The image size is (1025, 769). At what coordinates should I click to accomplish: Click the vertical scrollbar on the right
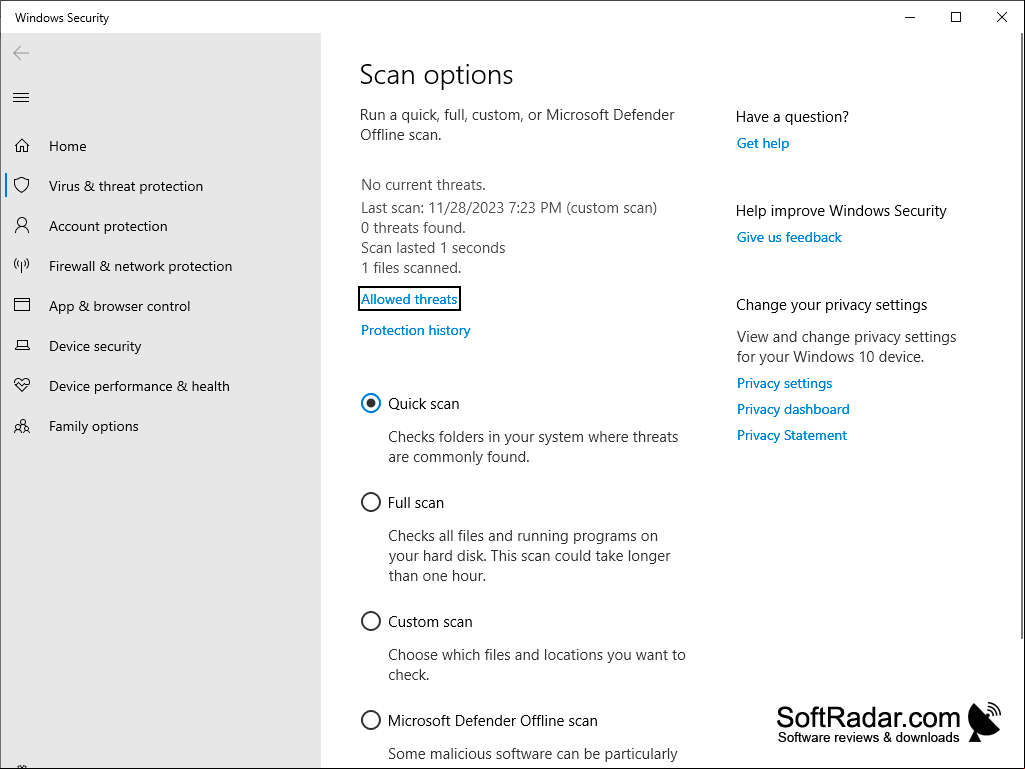point(1022,337)
